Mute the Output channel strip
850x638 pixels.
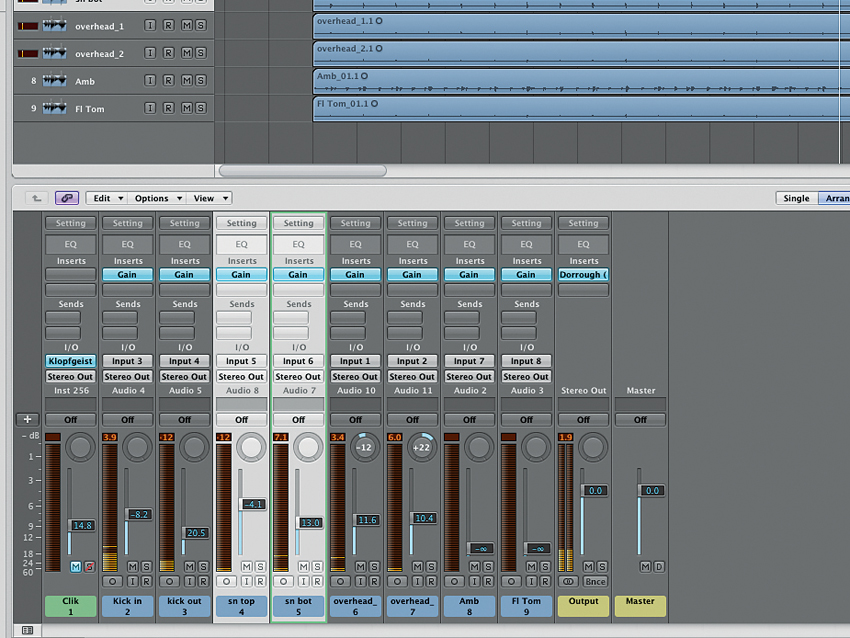pyautogui.click(x=588, y=566)
